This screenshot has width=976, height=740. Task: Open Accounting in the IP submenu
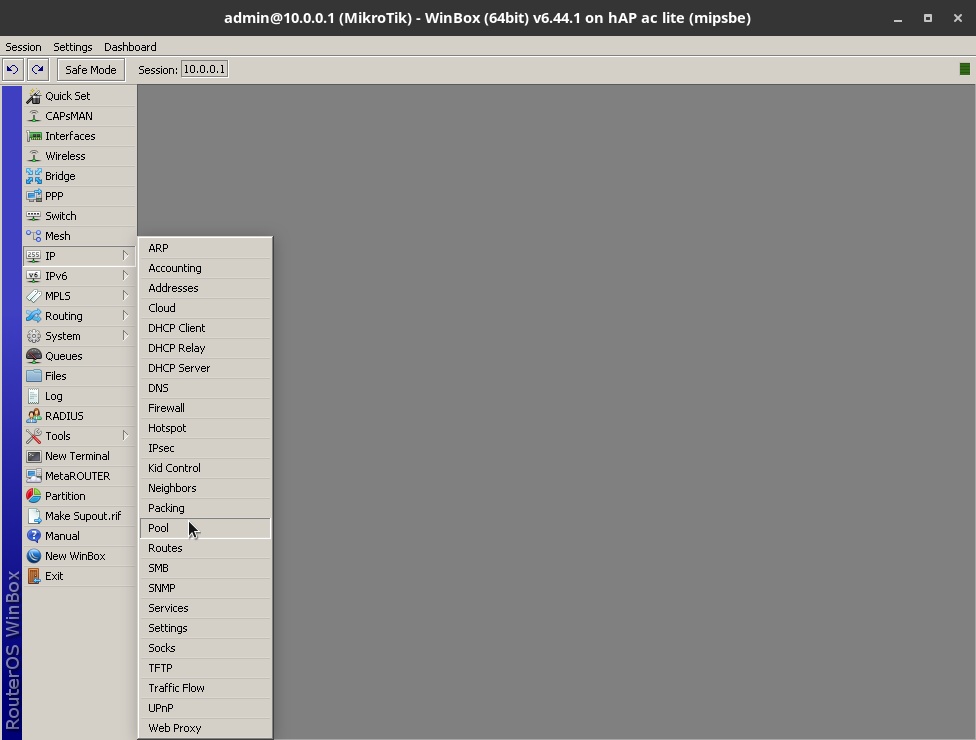[205, 268]
